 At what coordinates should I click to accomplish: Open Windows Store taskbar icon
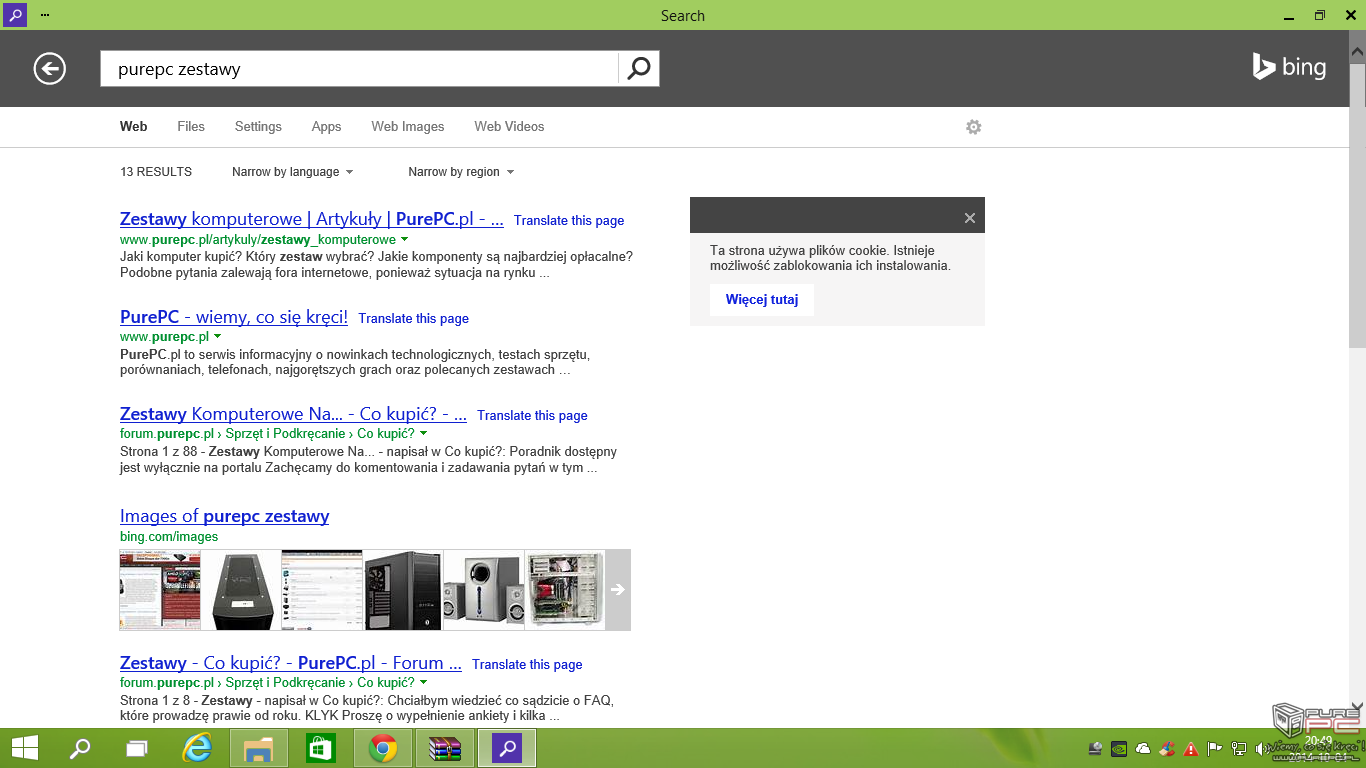tap(320, 748)
